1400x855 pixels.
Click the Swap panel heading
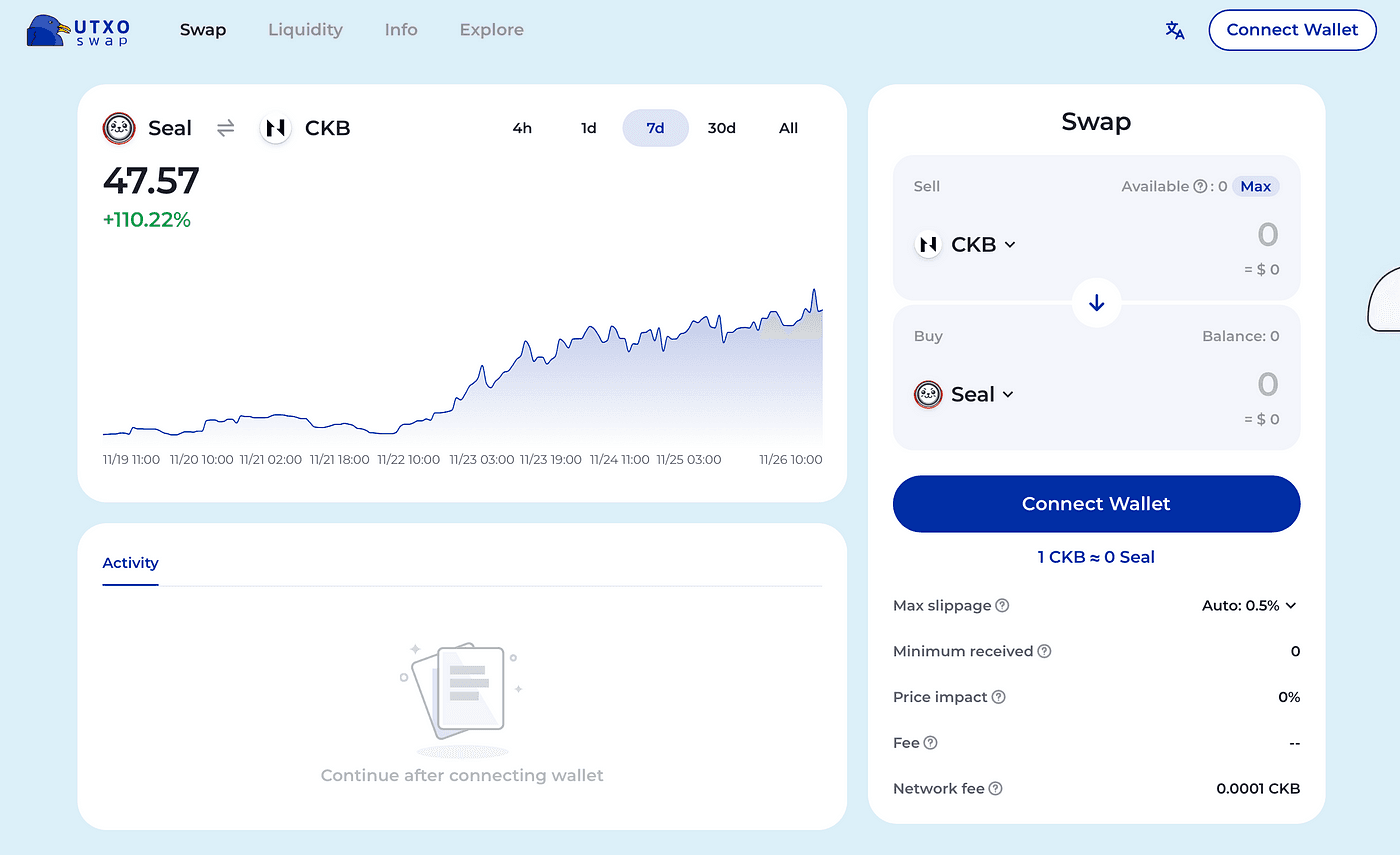point(1096,122)
